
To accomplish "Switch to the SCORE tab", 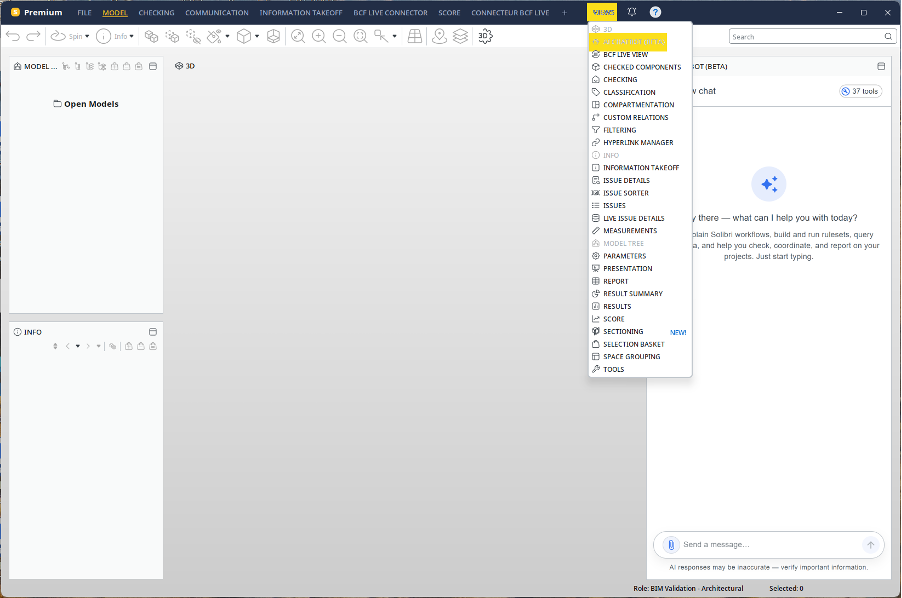I will pos(449,13).
